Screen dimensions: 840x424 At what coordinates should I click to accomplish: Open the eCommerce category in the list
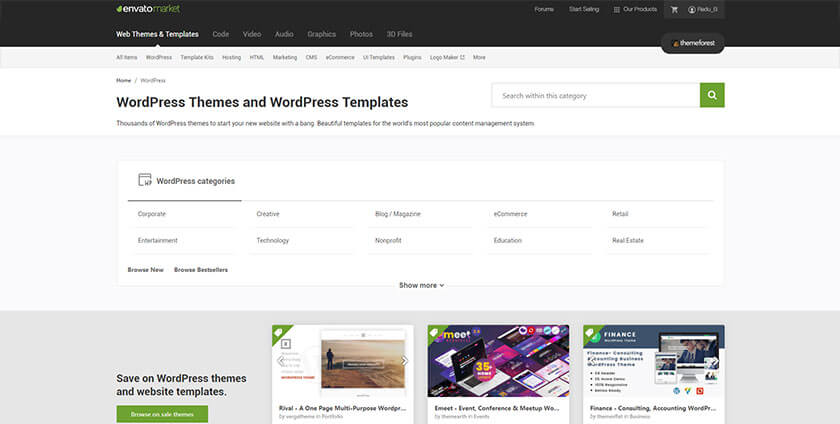coord(511,214)
